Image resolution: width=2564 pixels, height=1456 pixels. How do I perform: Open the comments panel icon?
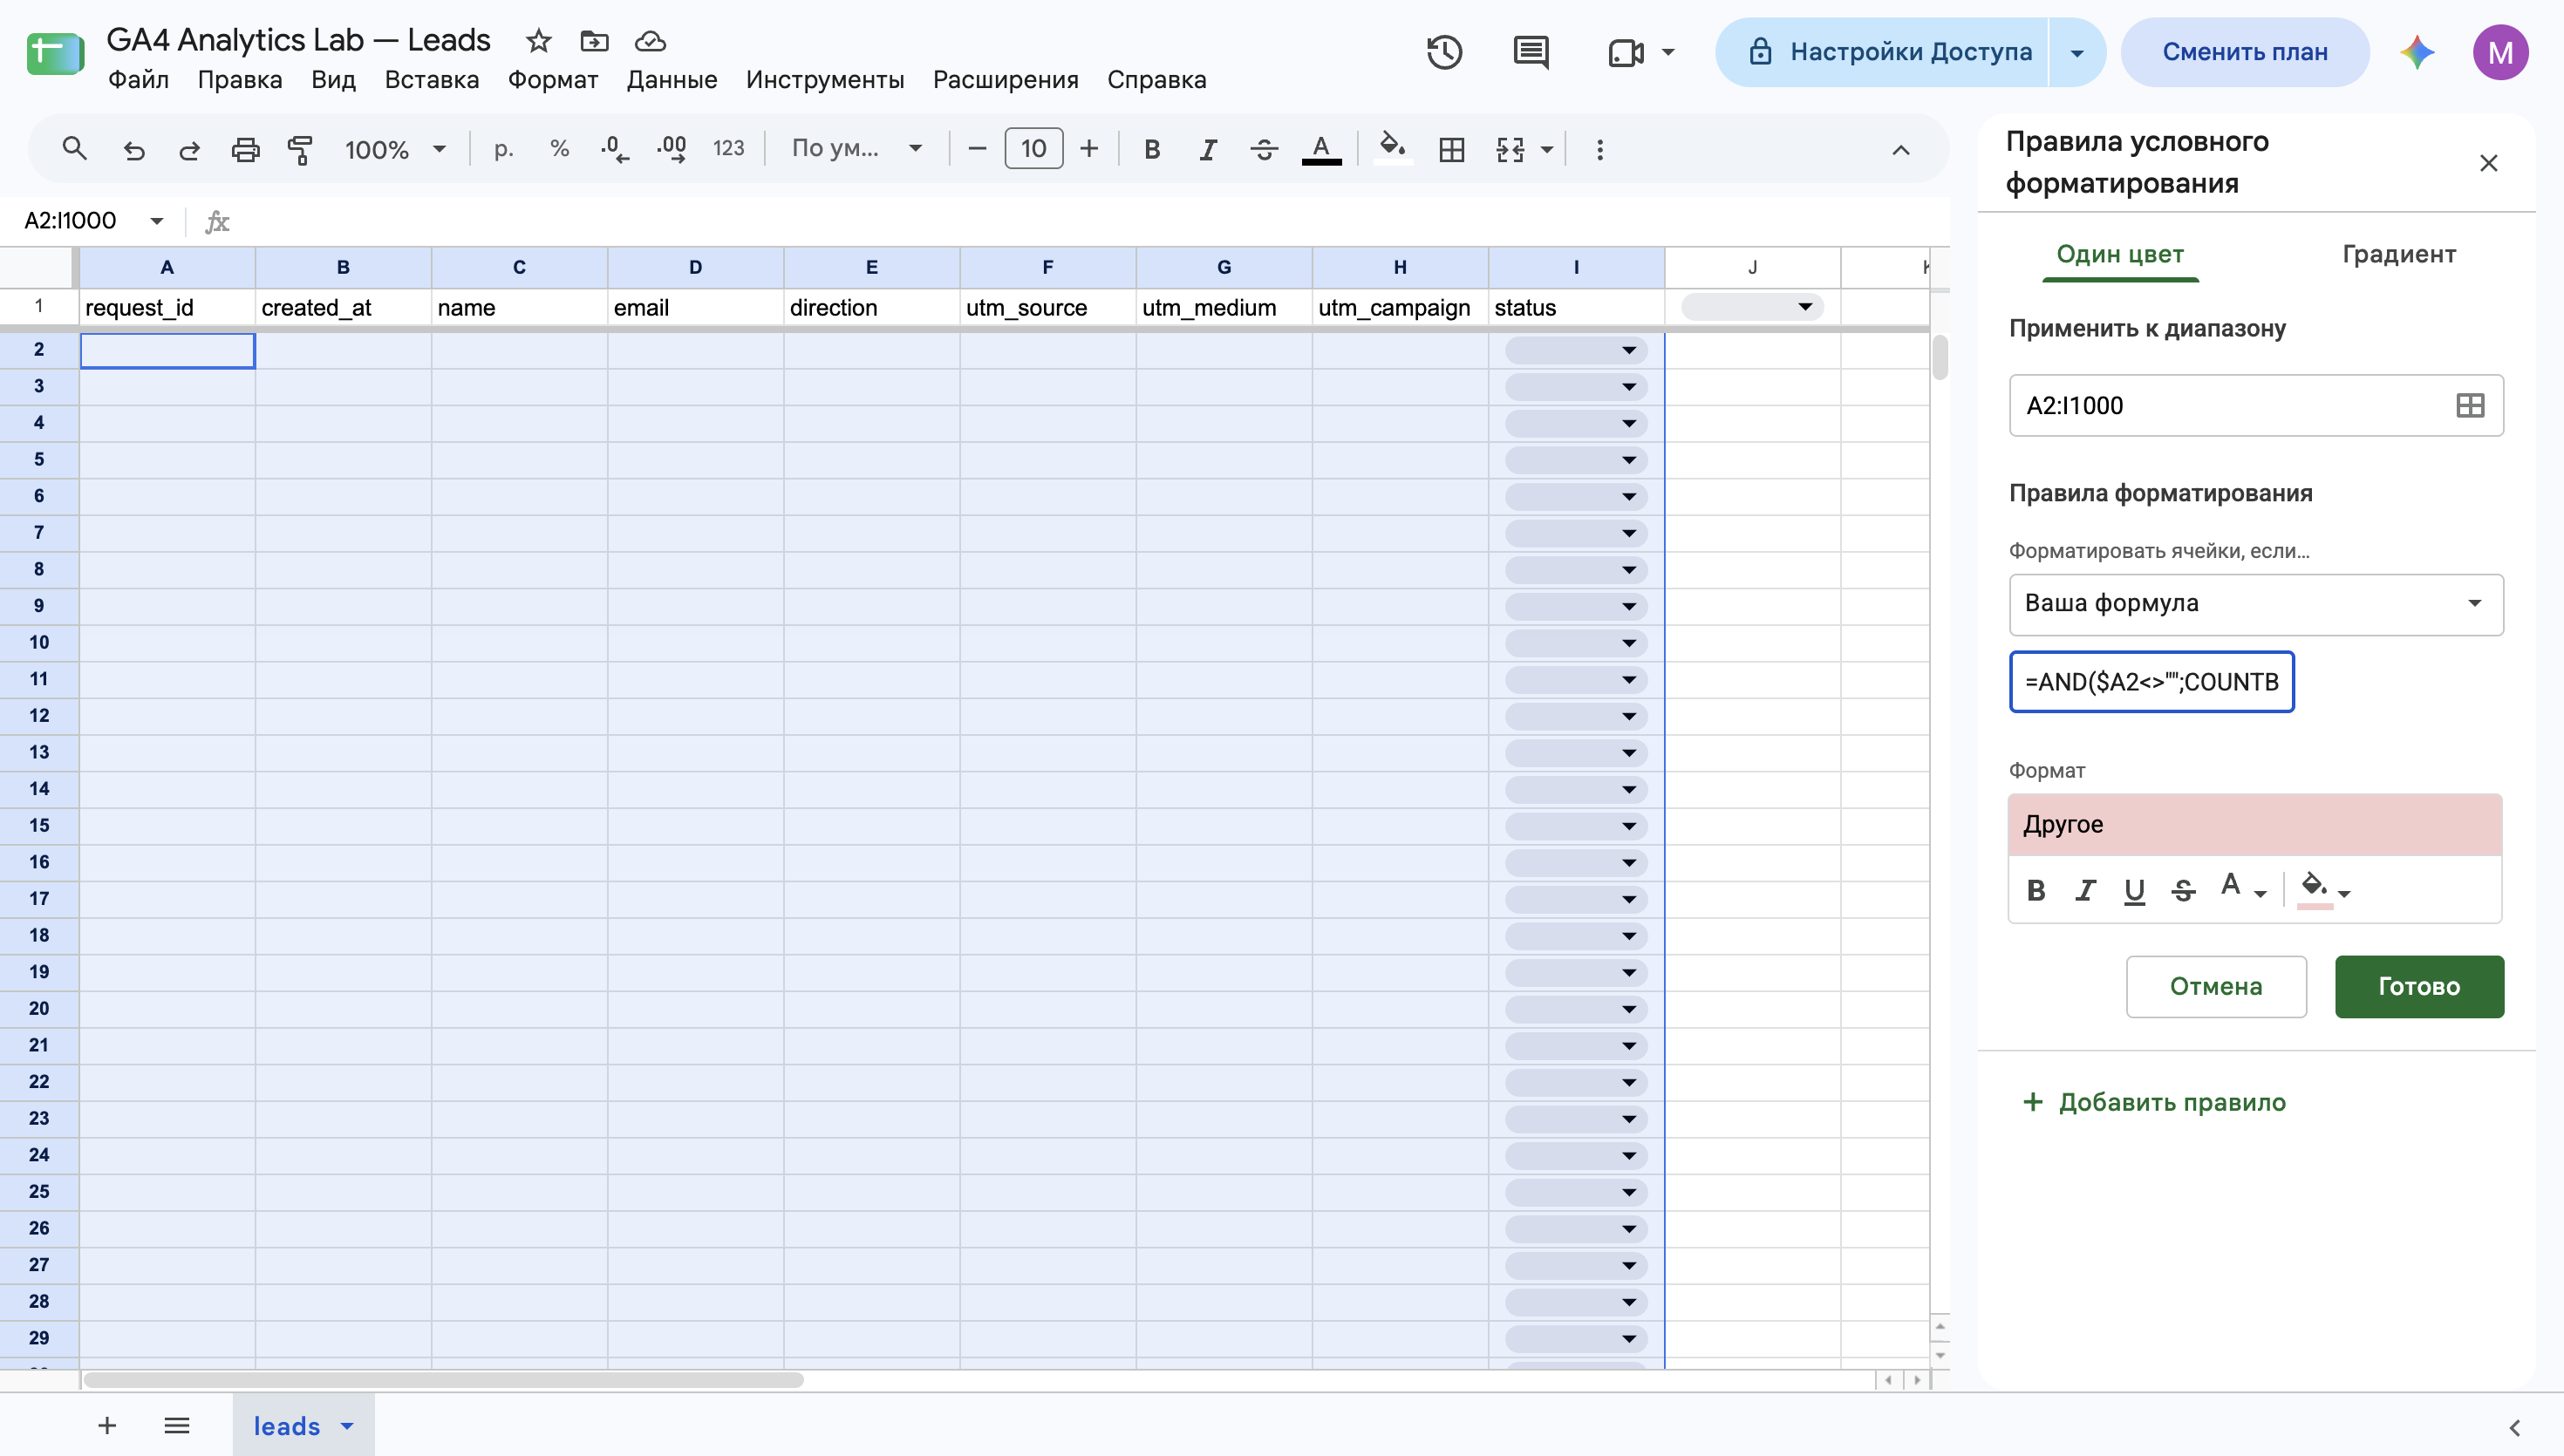pyautogui.click(x=1530, y=52)
